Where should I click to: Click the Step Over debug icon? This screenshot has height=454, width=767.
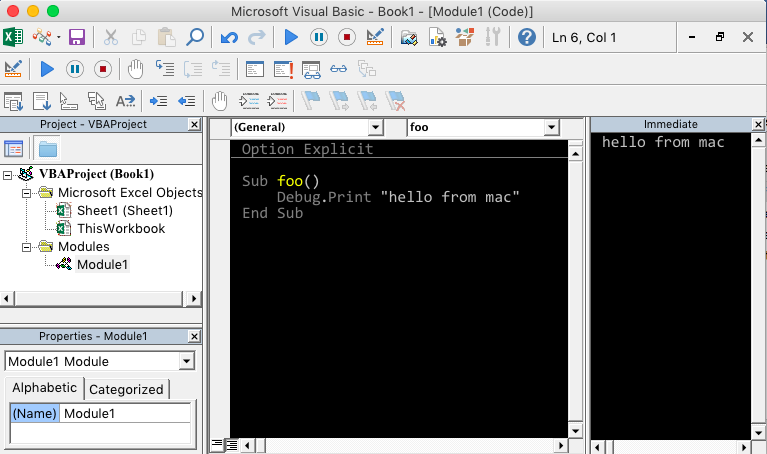point(193,69)
